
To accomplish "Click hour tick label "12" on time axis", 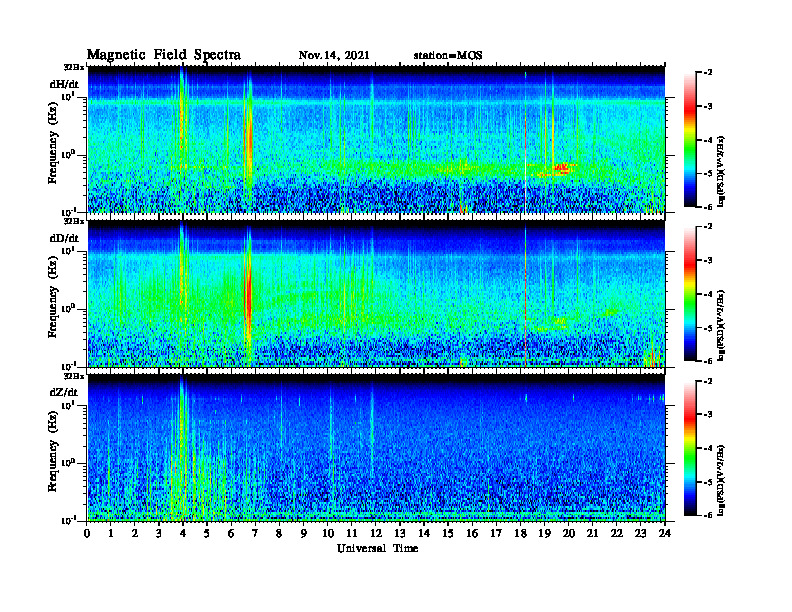I will [x=376, y=533].
